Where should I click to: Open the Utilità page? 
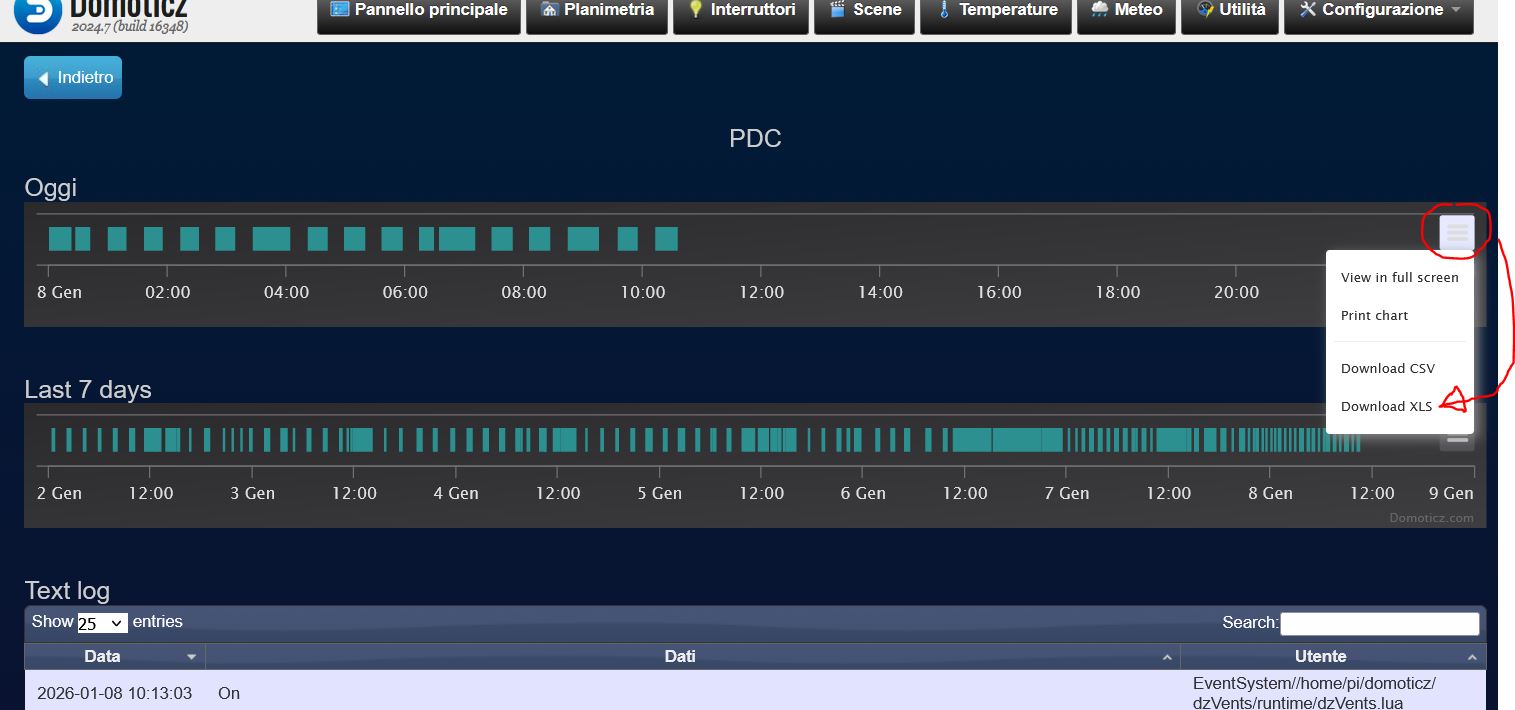(1230, 12)
